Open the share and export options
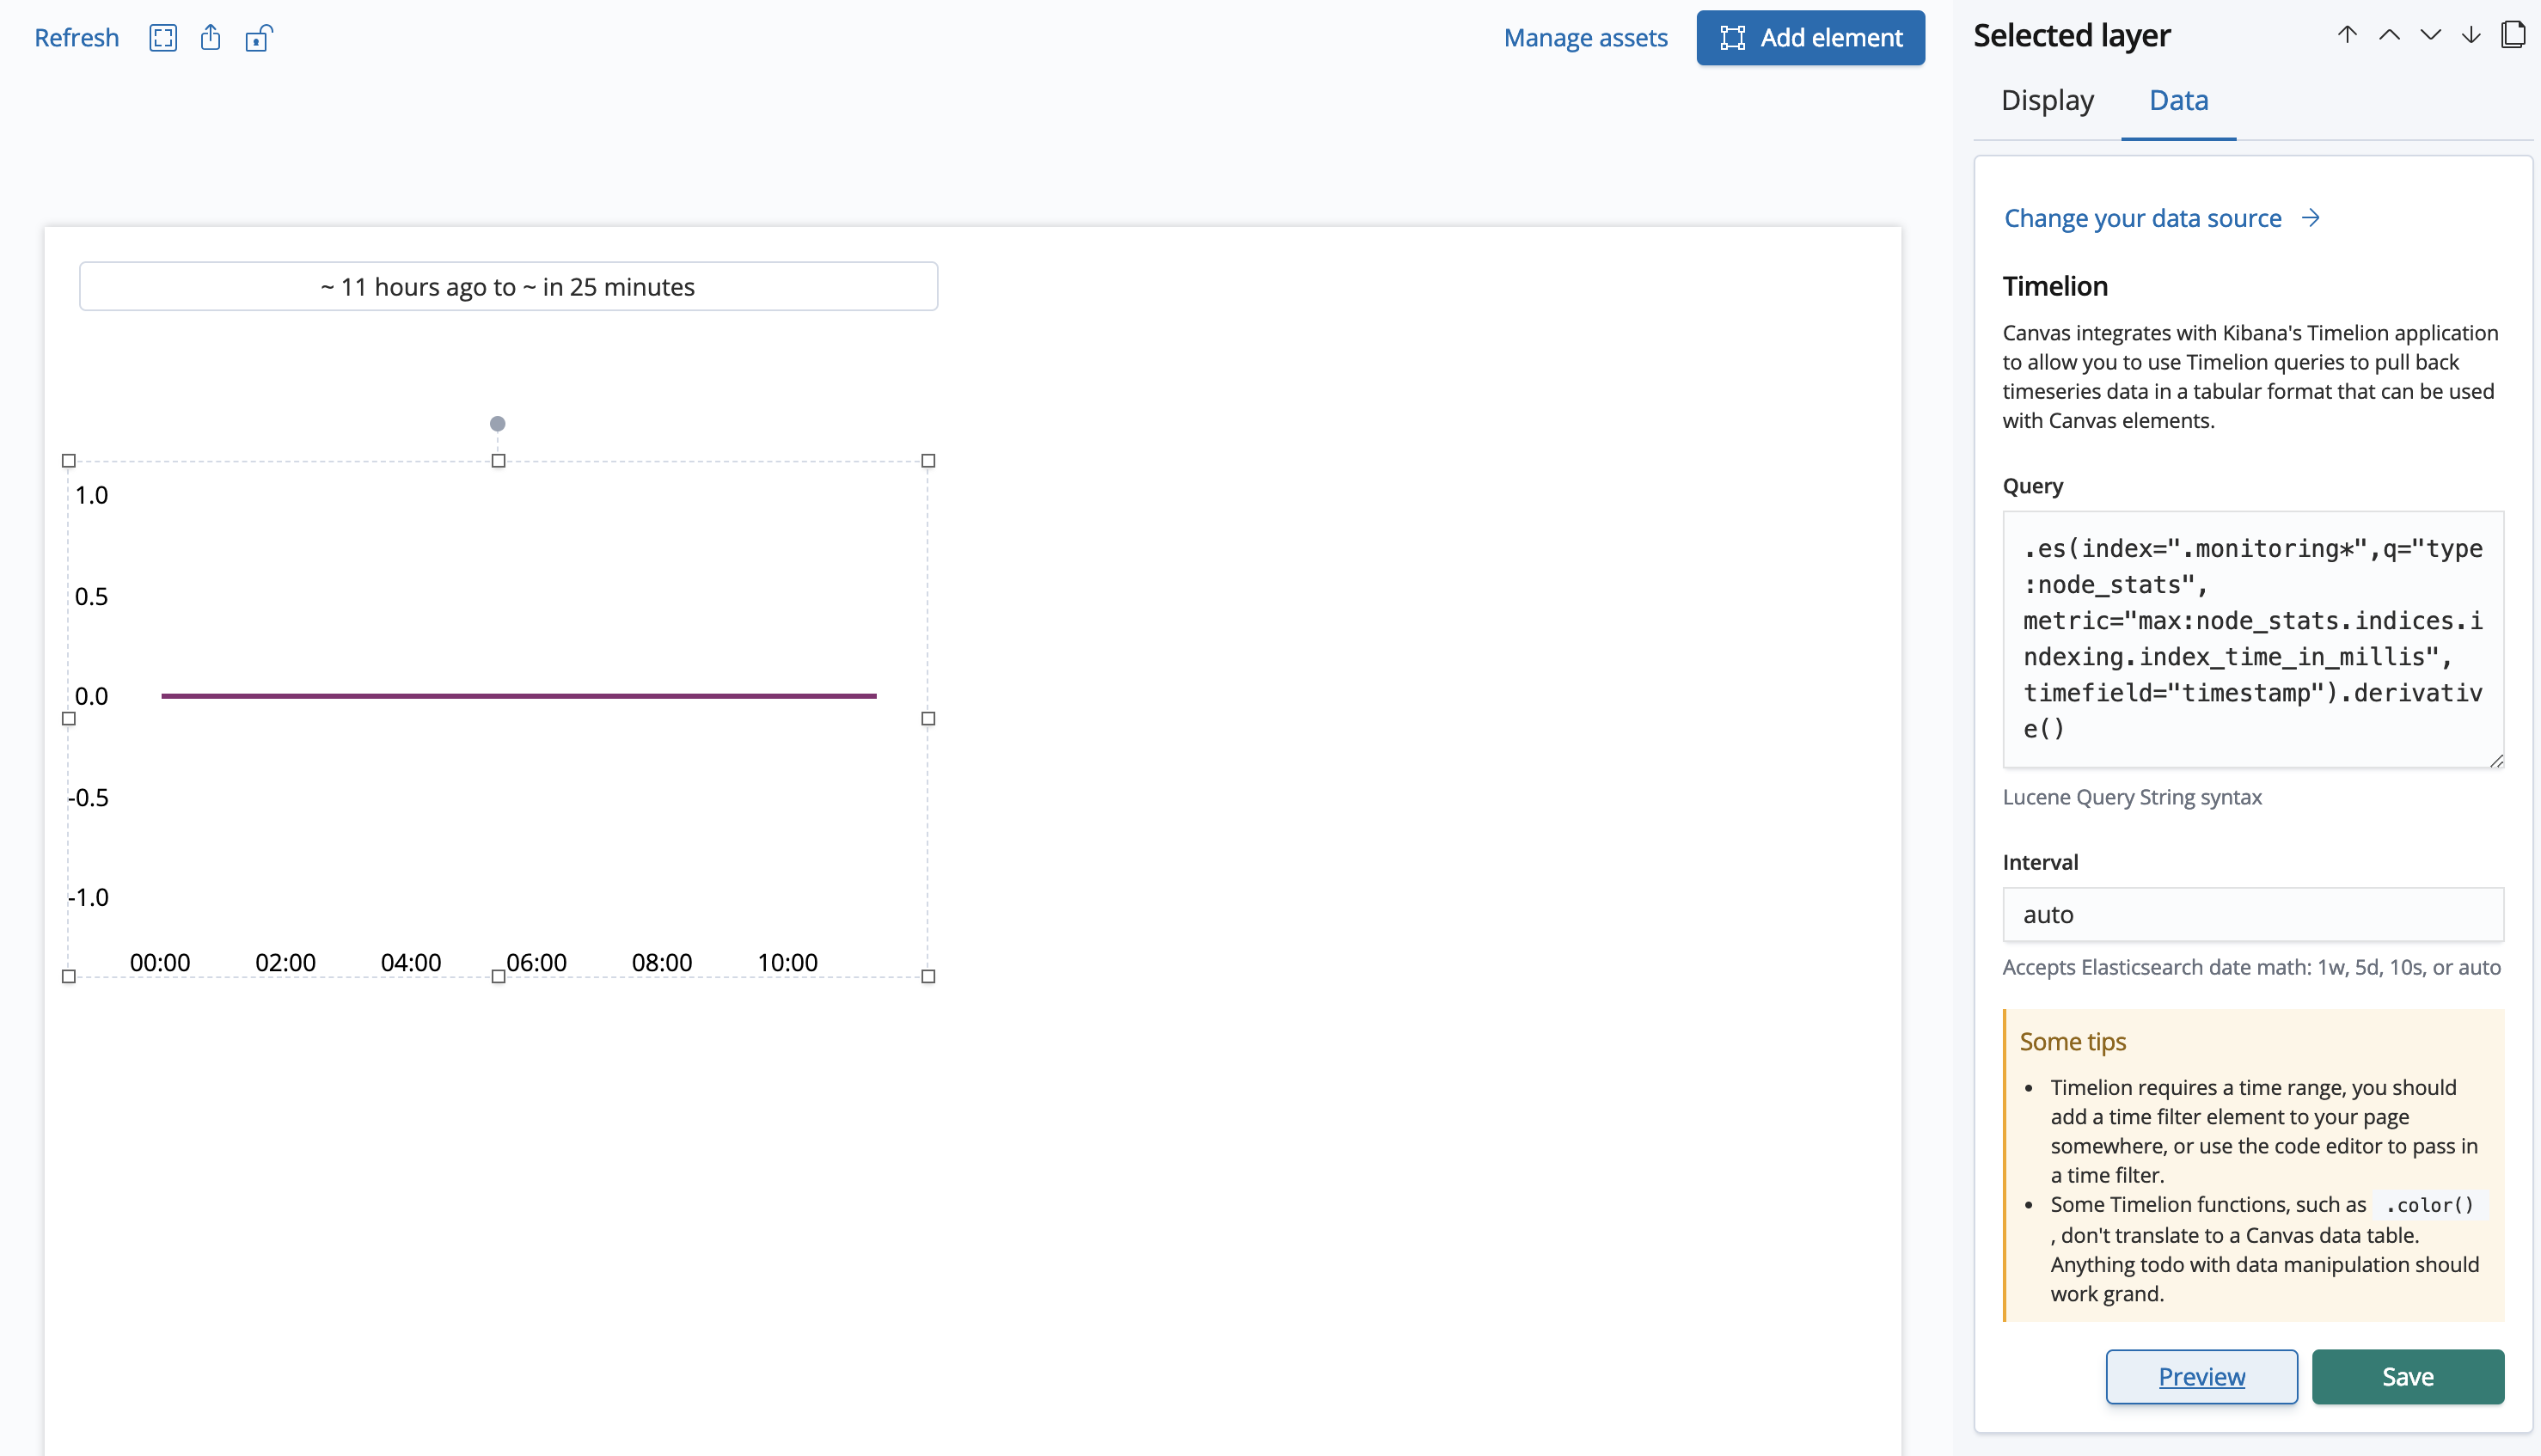This screenshot has width=2541, height=1456. click(211, 38)
